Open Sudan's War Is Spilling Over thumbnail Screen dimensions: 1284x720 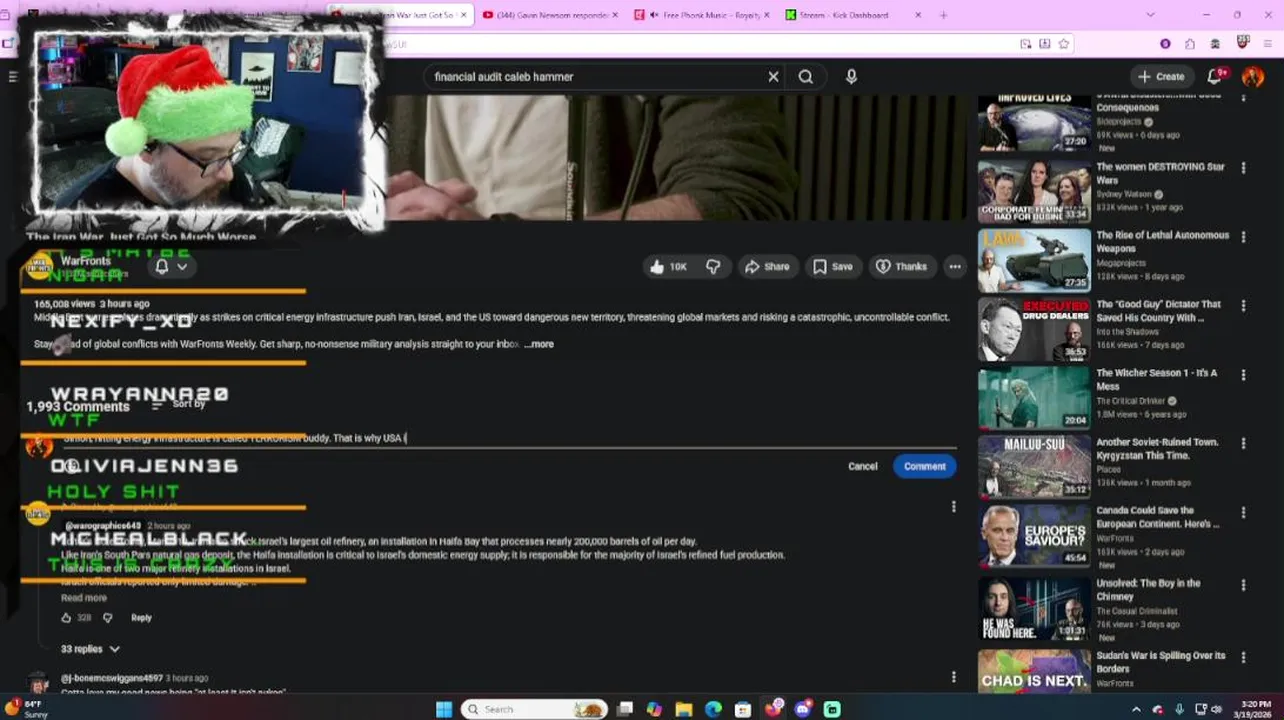tap(1034, 672)
